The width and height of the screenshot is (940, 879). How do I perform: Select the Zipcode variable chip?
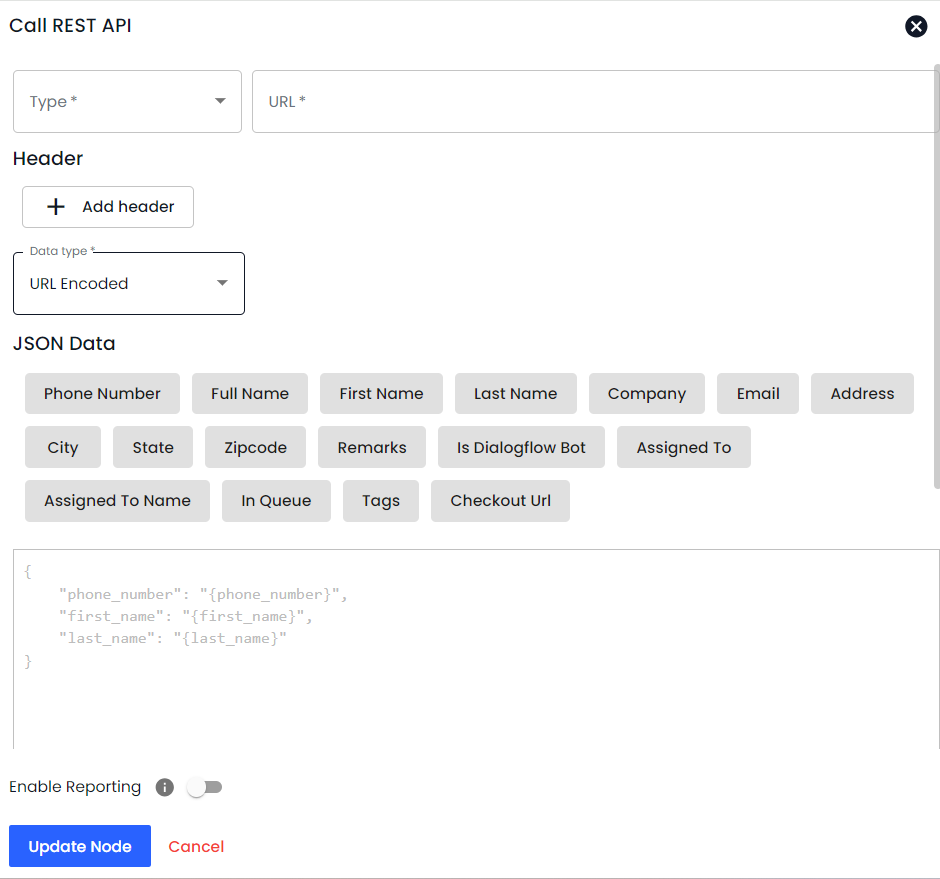point(255,448)
